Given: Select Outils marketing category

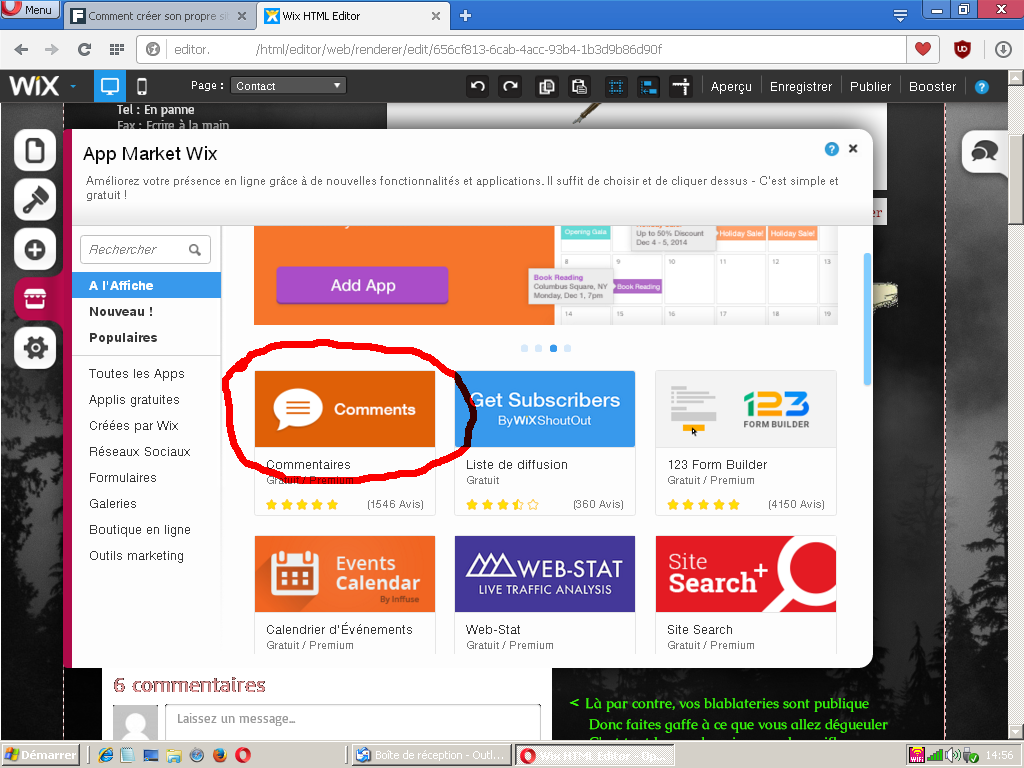Looking at the screenshot, I should (x=136, y=556).
